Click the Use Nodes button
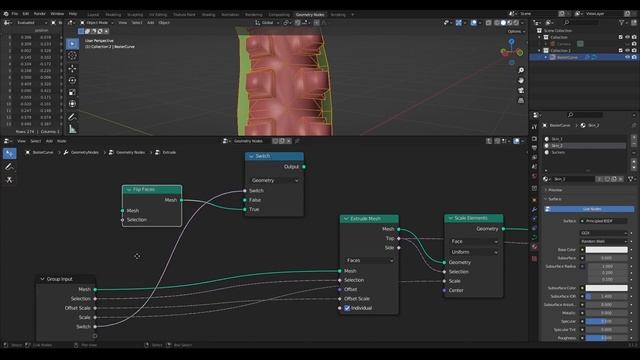Image resolution: width=640 pixels, height=360 pixels. click(x=589, y=209)
